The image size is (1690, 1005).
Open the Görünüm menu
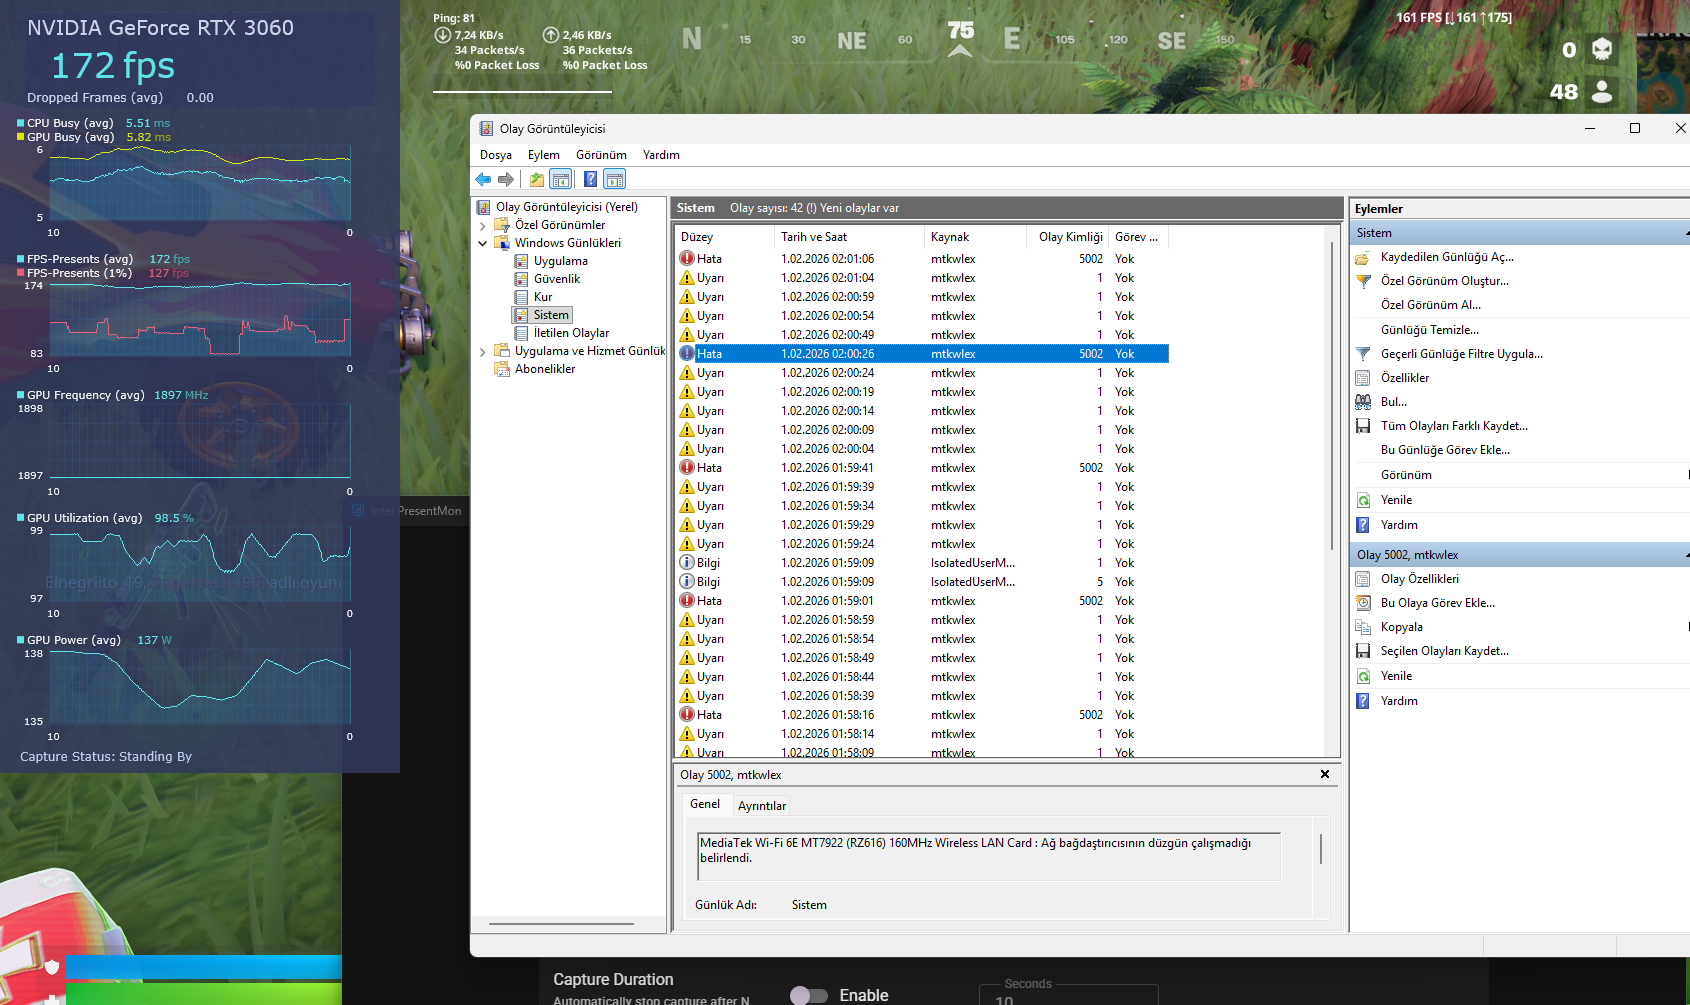(x=601, y=155)
